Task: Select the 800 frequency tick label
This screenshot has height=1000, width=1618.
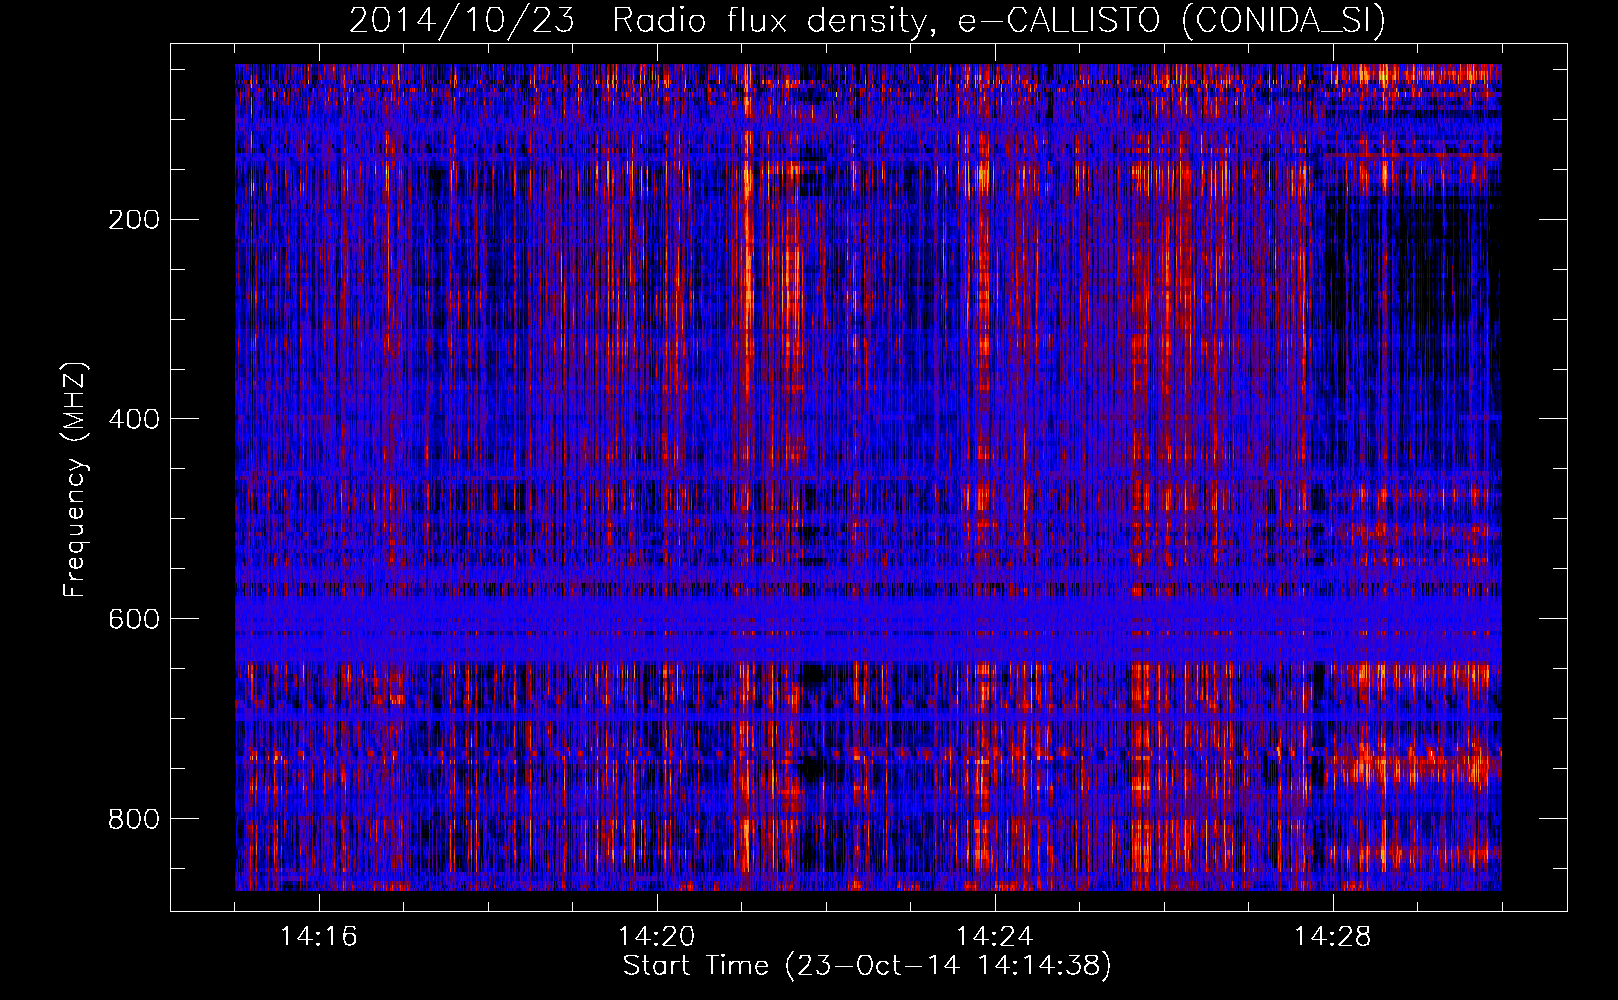Action: tap(134, 819)
